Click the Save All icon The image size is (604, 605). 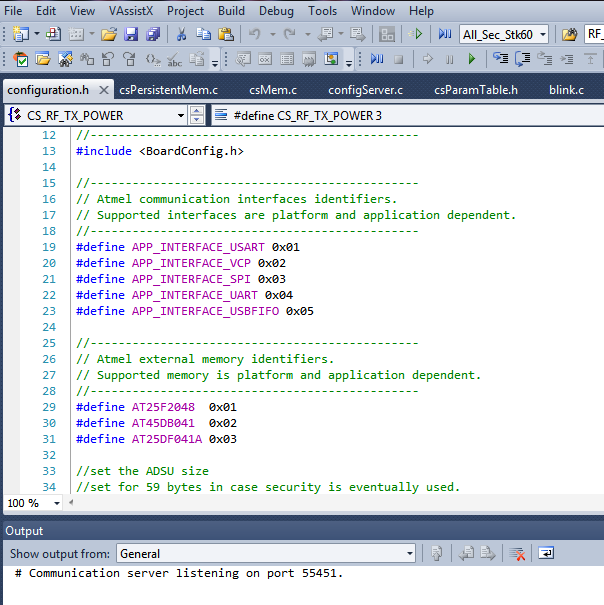(153, 34)
